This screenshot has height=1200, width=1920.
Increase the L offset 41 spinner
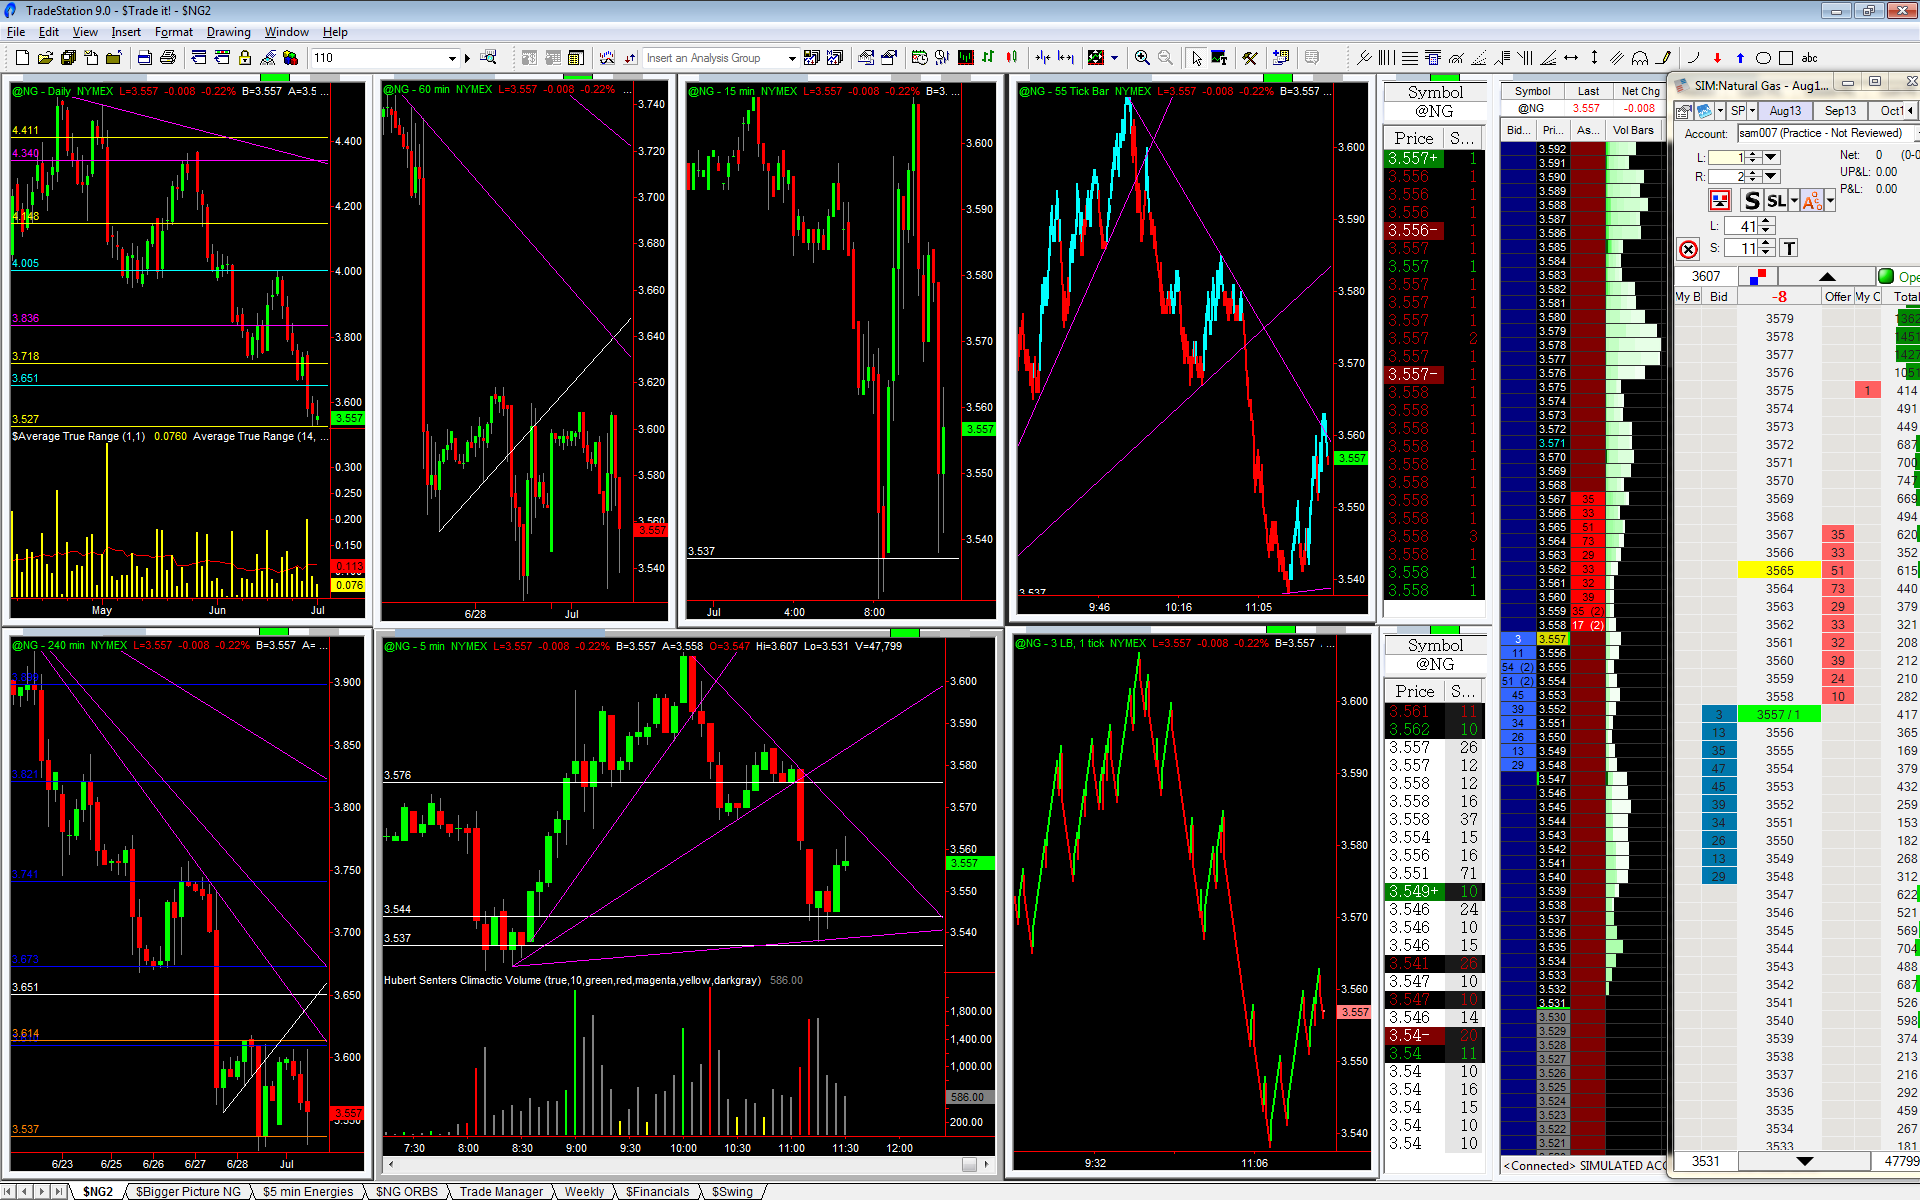click(x=1766, y=222)
